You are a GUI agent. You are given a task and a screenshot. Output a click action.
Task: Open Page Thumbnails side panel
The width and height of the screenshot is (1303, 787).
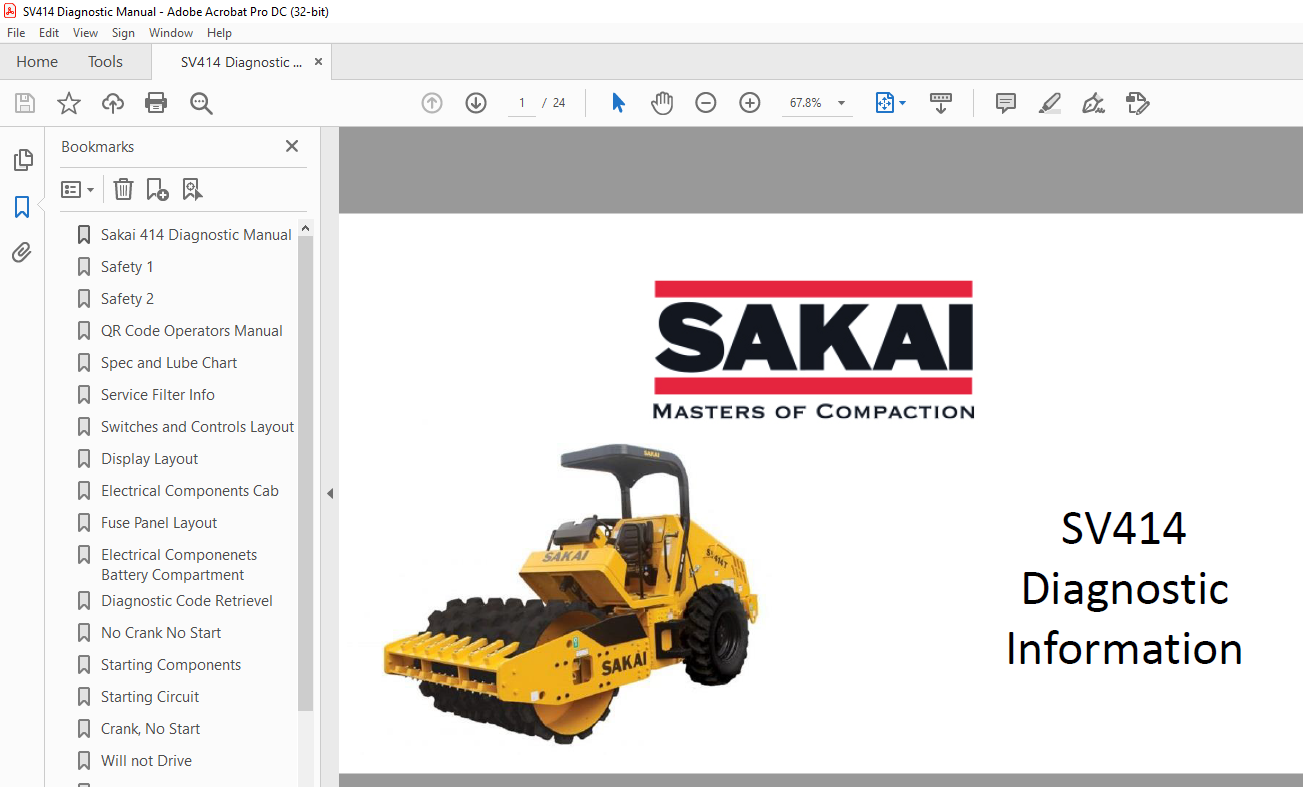(x=22, y=160)
